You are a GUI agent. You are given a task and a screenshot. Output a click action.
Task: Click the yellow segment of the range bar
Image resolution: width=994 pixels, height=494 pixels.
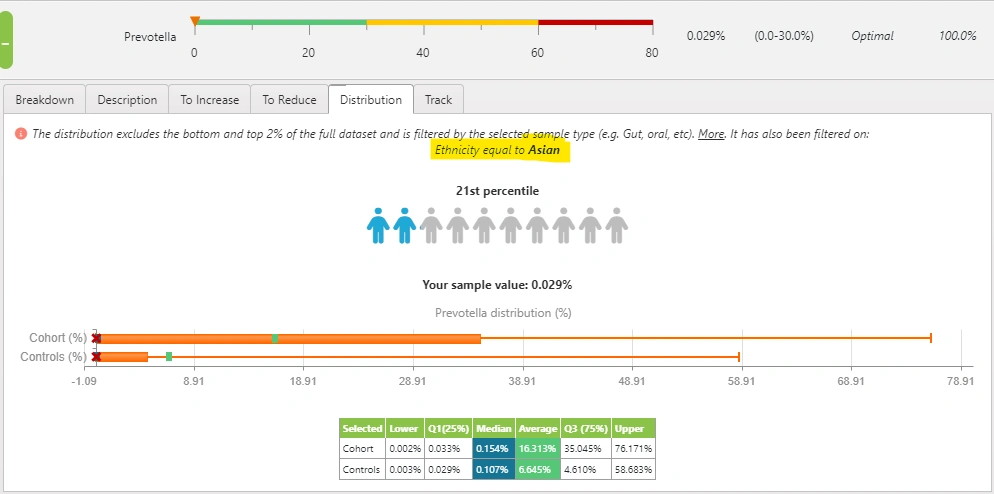(x=453, y=22)
